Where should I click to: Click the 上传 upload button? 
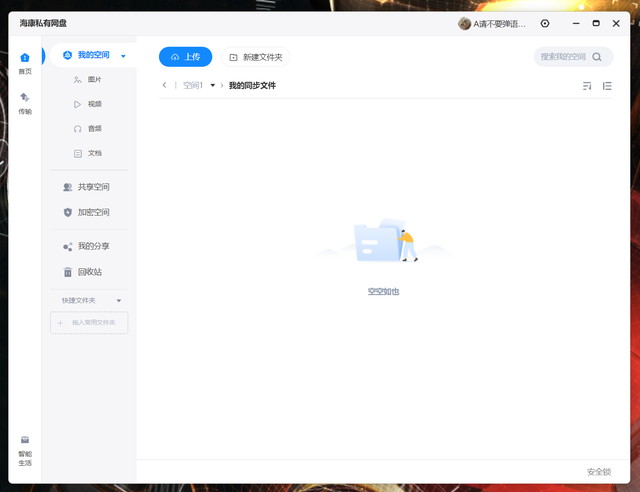coord(185,57)
